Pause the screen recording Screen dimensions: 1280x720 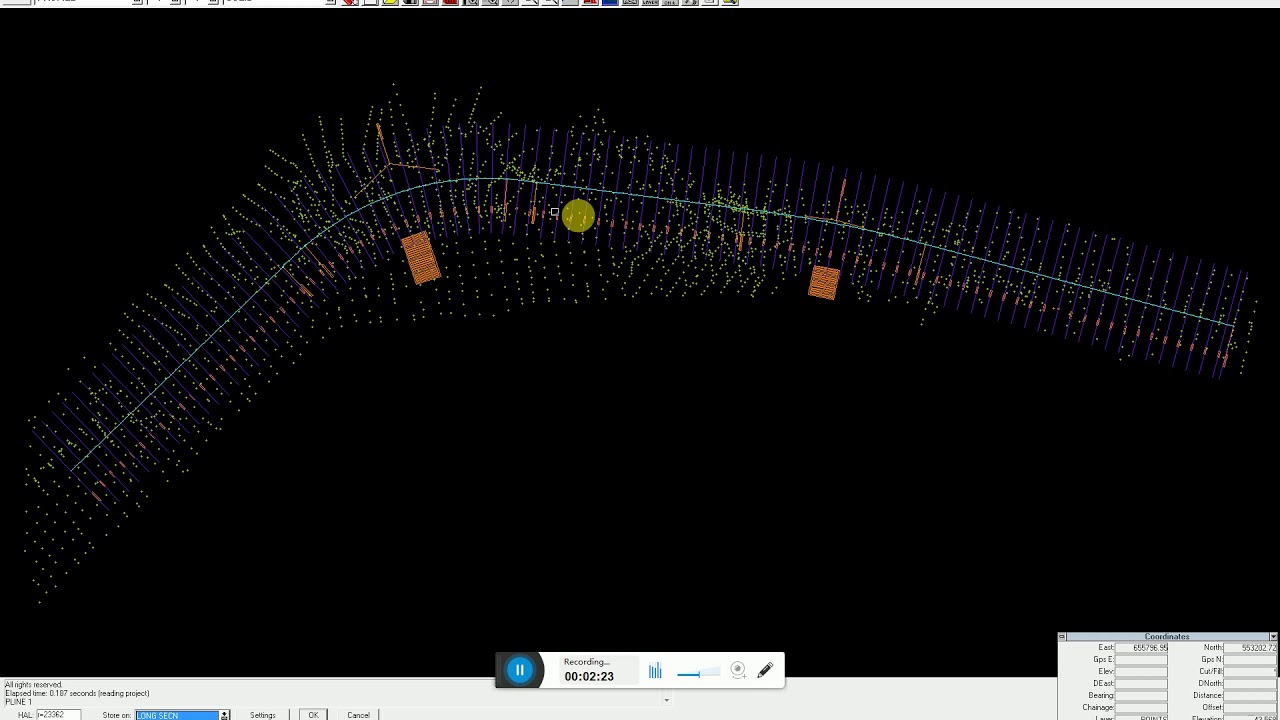click(519, 670)
